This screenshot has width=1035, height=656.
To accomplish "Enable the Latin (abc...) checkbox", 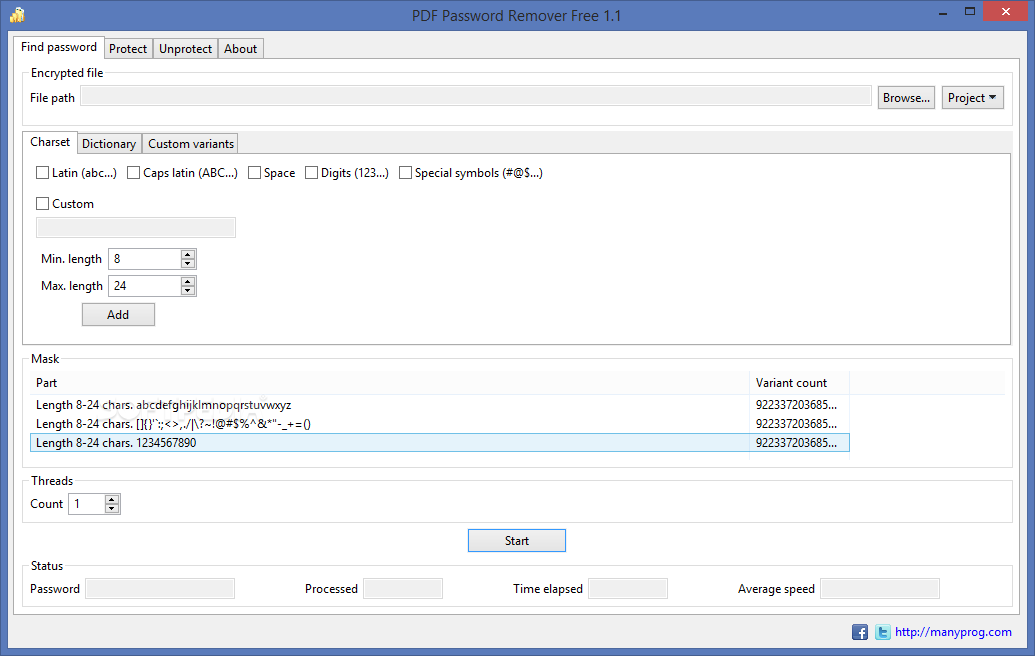I will (x=42, y=173).
